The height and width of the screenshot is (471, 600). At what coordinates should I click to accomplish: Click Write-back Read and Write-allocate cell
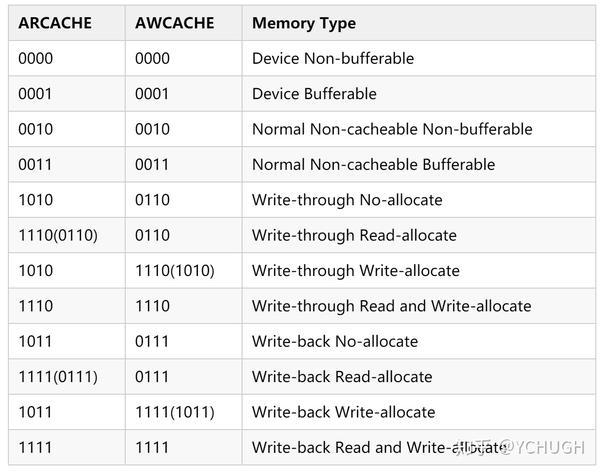[360, 447]
